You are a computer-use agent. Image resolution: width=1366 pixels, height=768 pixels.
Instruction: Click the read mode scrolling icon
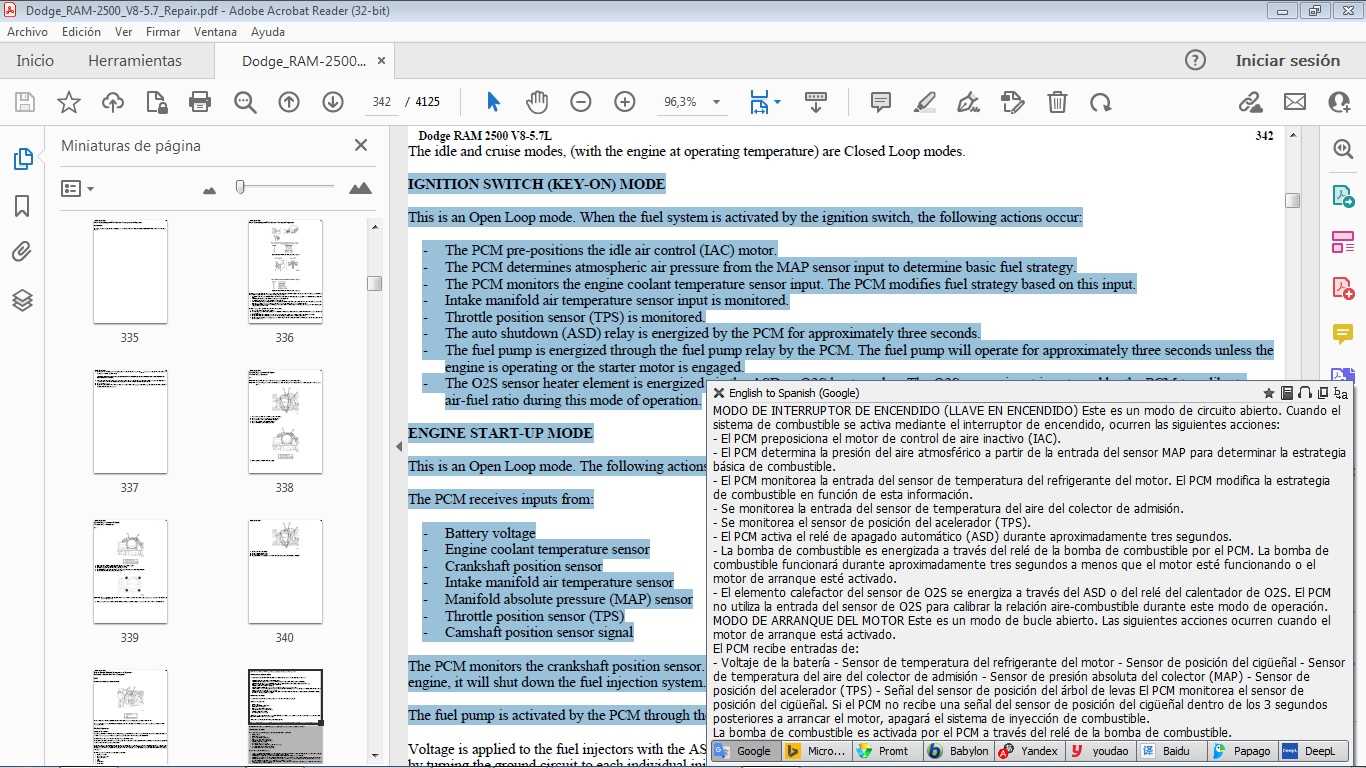816,102
